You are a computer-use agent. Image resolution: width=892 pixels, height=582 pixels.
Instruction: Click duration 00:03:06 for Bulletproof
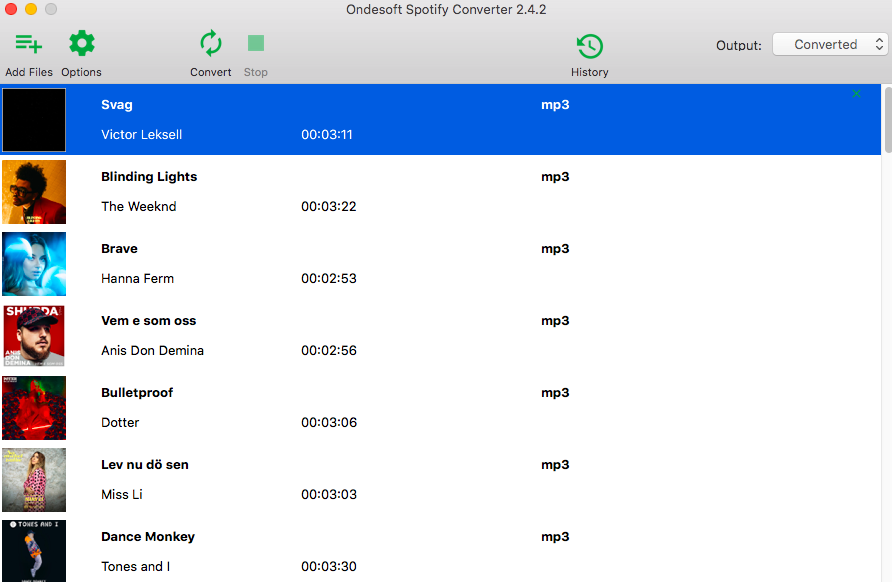pos(329,423)
